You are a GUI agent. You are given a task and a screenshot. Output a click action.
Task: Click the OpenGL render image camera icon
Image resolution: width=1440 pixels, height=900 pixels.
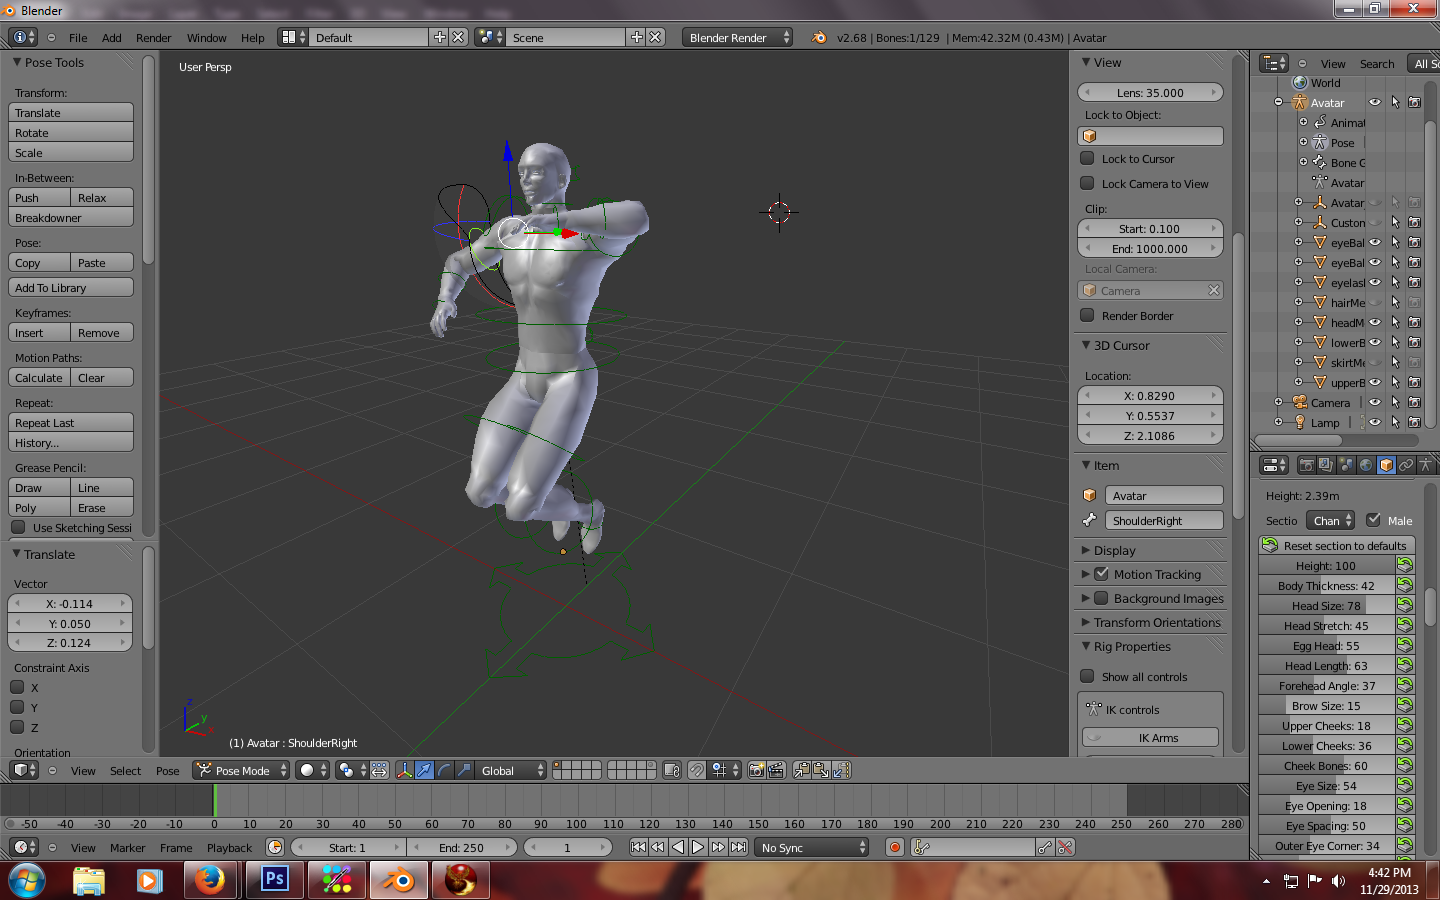click(x=757, y=770)
